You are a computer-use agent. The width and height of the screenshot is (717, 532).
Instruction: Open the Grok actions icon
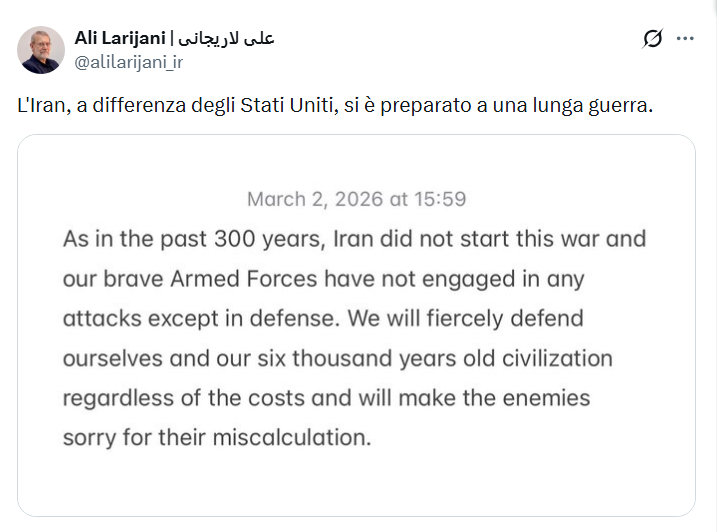652,39
